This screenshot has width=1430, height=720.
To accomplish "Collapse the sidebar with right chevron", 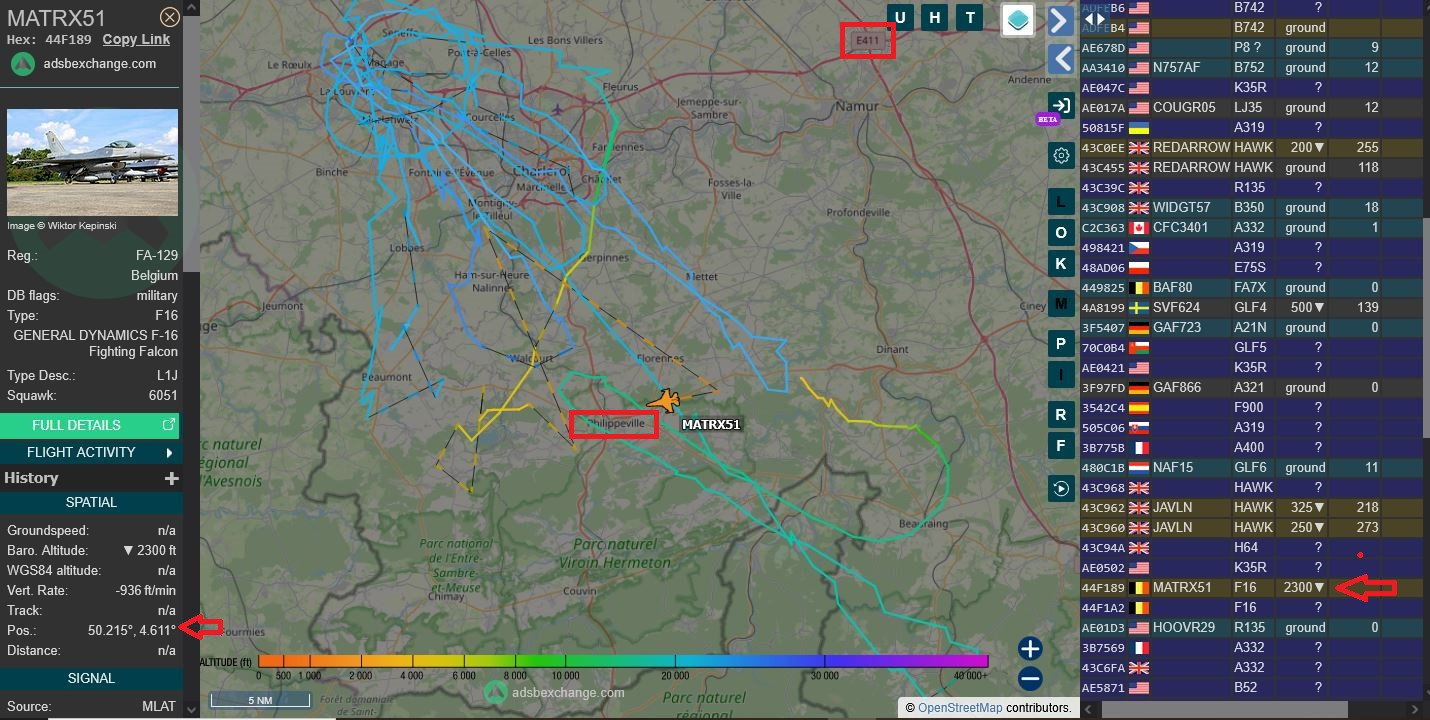I will (1061, 22).
